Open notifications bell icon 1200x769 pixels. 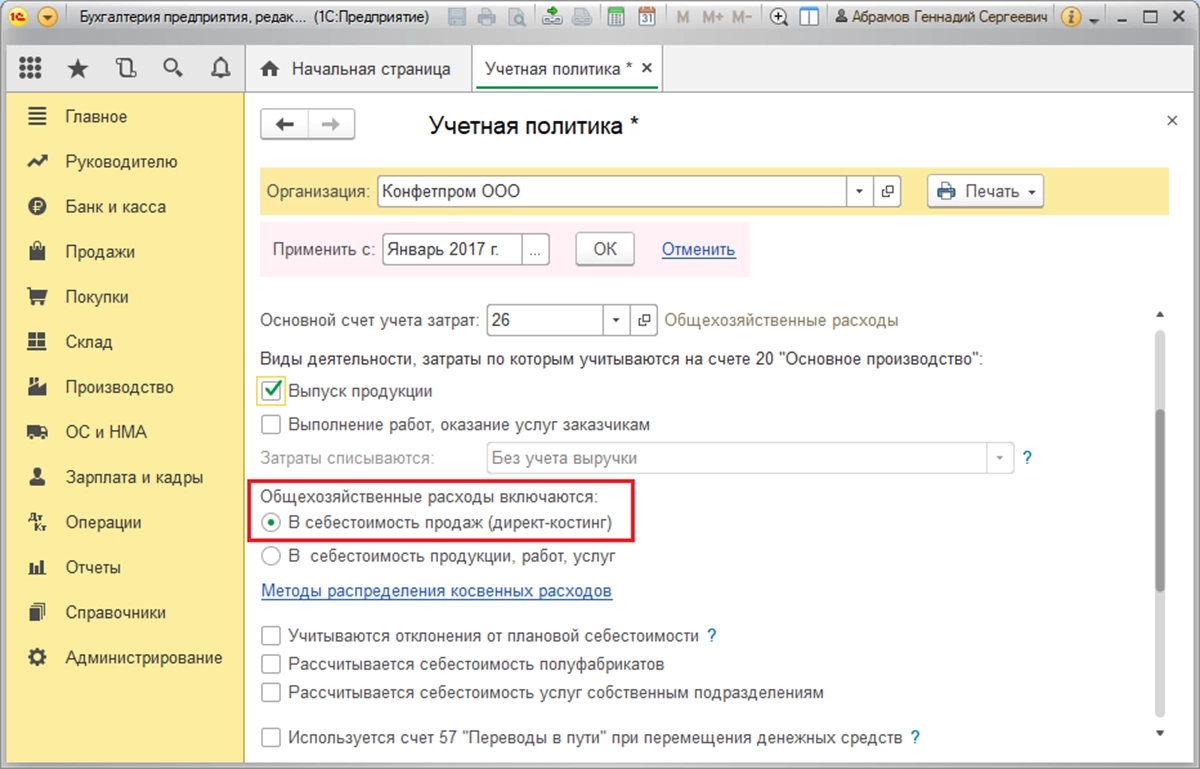[x=221, y=68]
